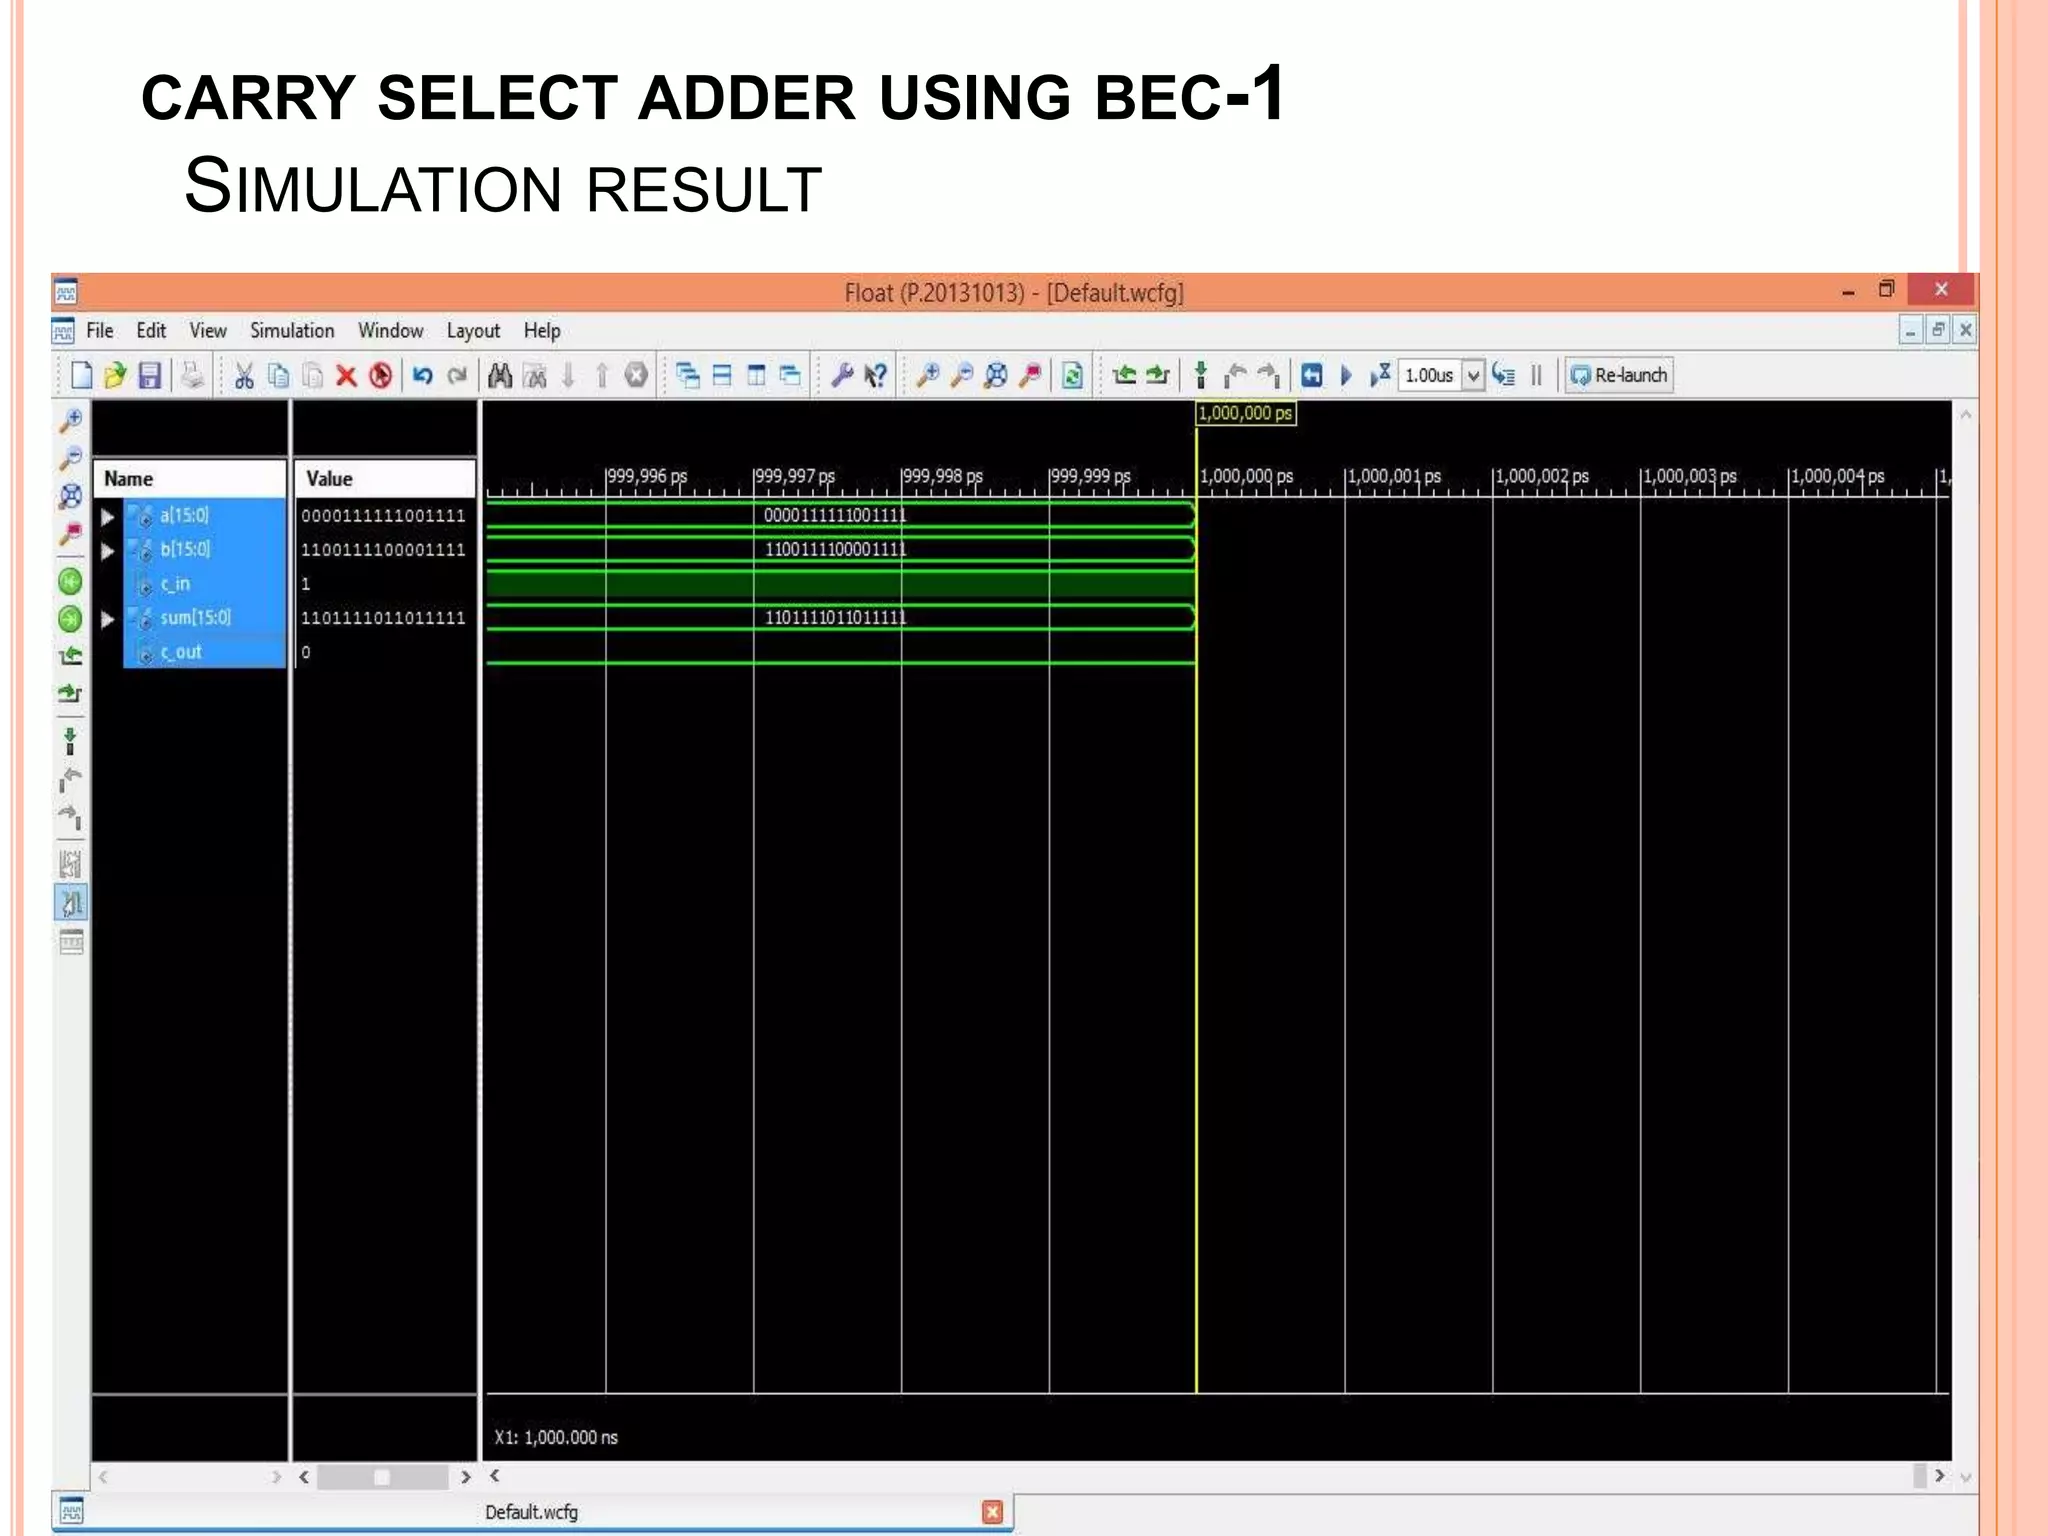Expand the sum[15:0] bus signal
This screenshot has width=2048, height=1536.
[x=107, y=619]
